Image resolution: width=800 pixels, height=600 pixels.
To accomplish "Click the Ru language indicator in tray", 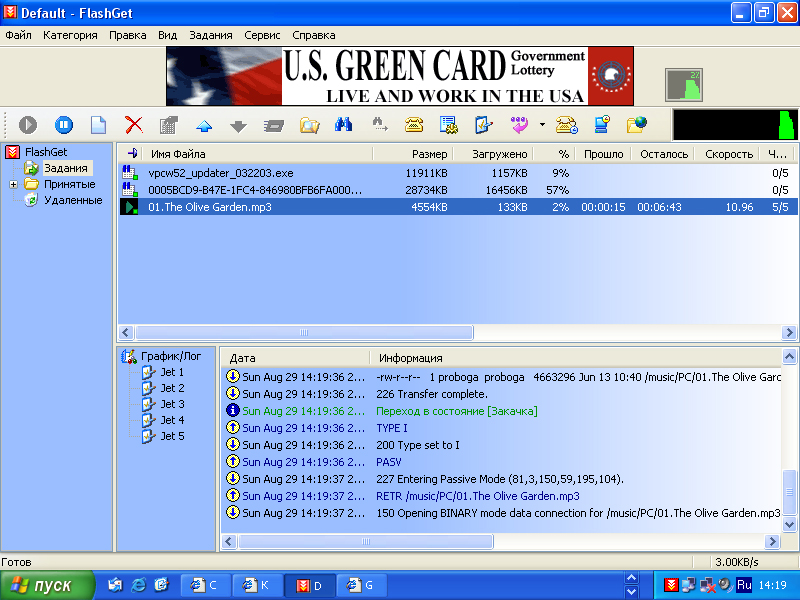I will 744,585.
